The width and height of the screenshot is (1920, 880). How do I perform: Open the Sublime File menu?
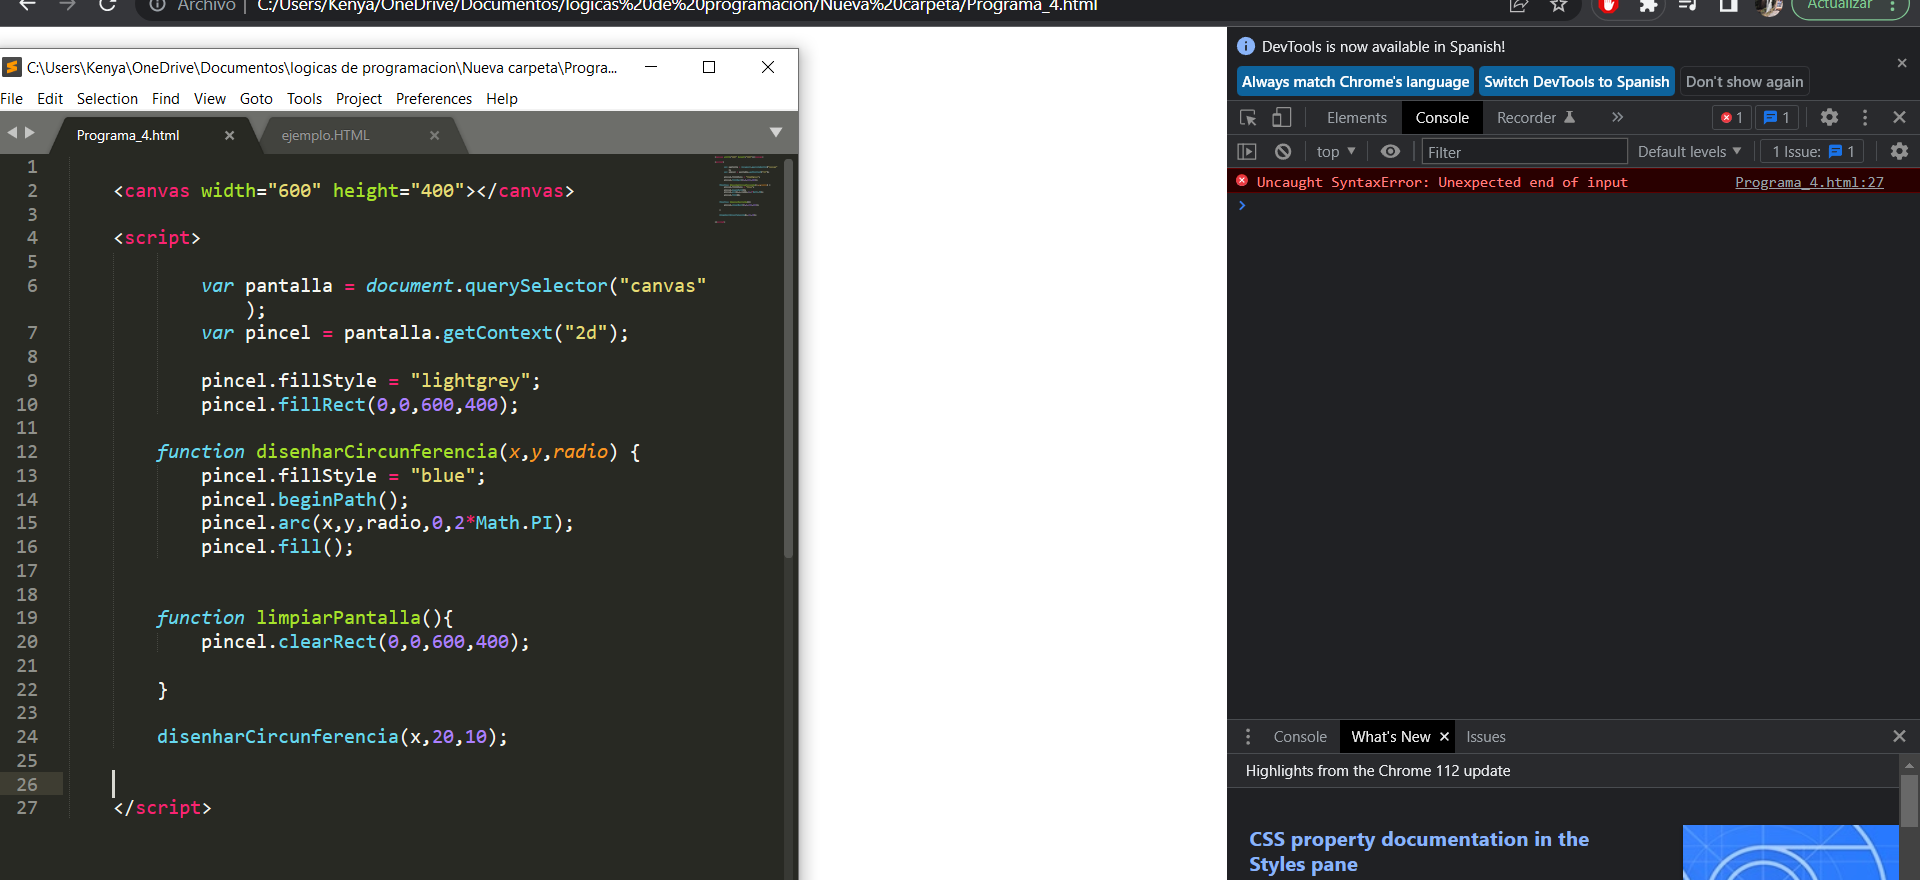12,98
